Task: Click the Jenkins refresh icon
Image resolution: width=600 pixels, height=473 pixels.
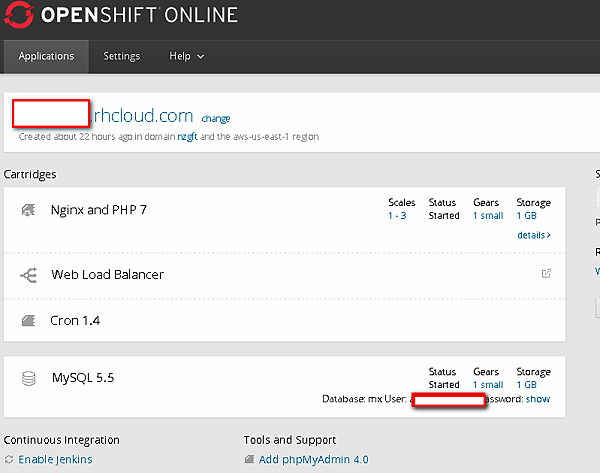Action: click(x=9, y=459)
